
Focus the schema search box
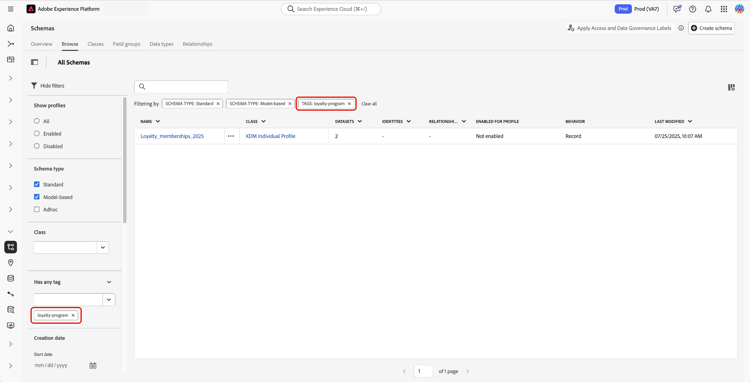coord(181,87)
